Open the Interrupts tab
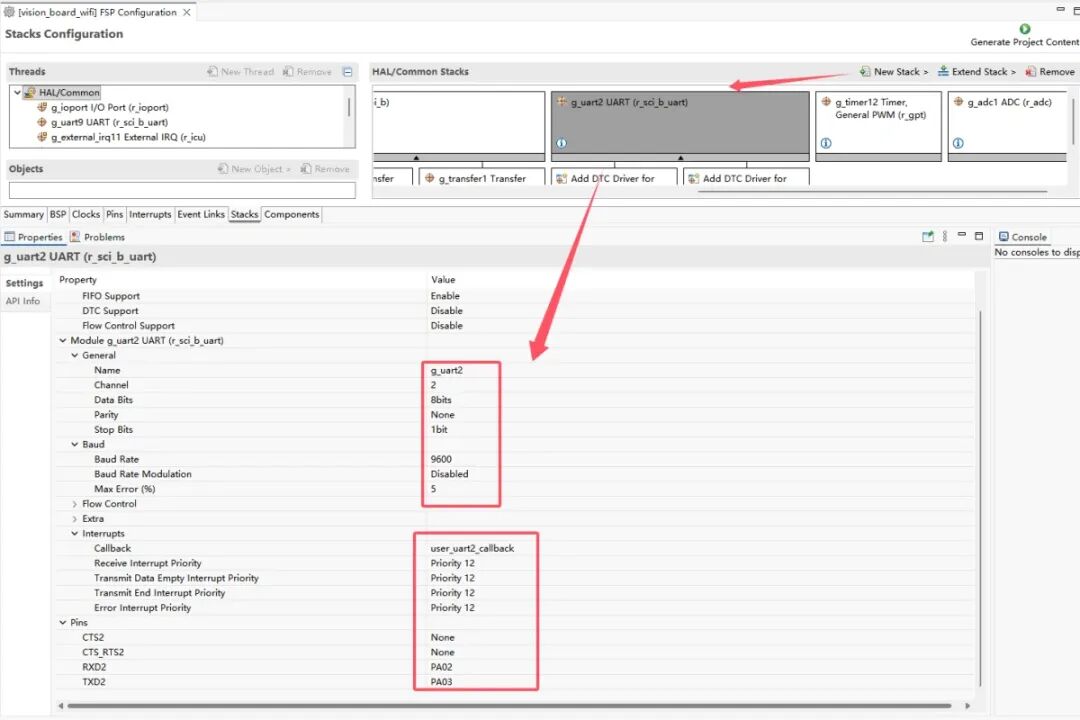Image resolution: width=1080 pixels, height=720 pixels. pos(150,215)
